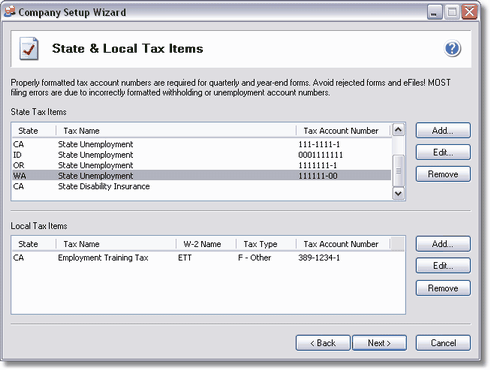Screen dimensions: 490x370
Task: Click the ETT W-2 name cell
Action: [x=185, y=258]
